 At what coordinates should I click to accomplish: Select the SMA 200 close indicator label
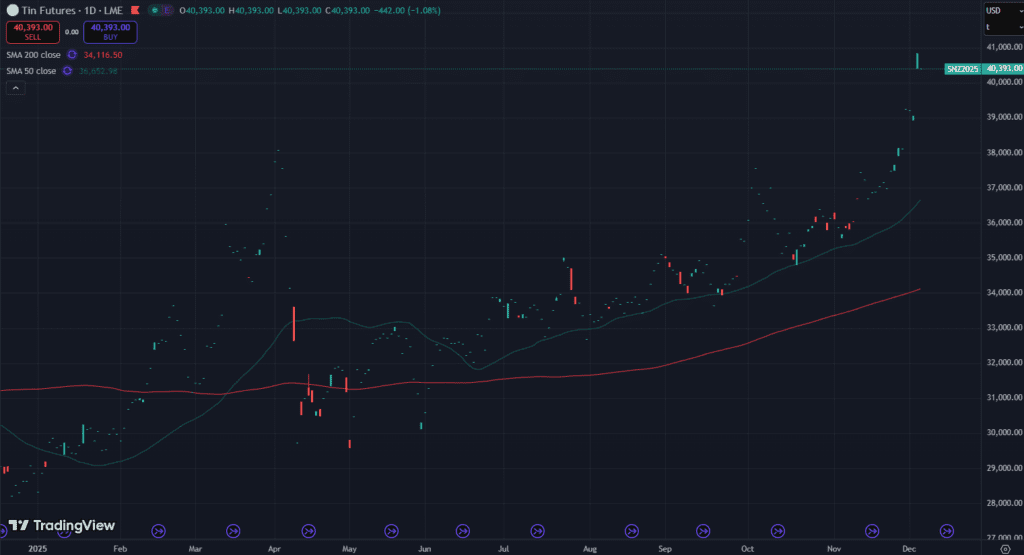(x=33, y=55)
